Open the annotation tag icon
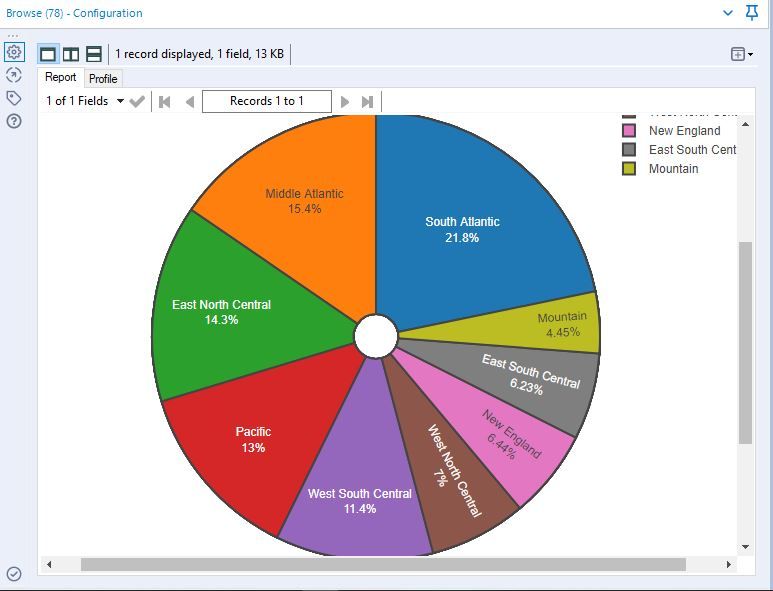Viewport: 773px width, 591px height. tap(14, 98)
